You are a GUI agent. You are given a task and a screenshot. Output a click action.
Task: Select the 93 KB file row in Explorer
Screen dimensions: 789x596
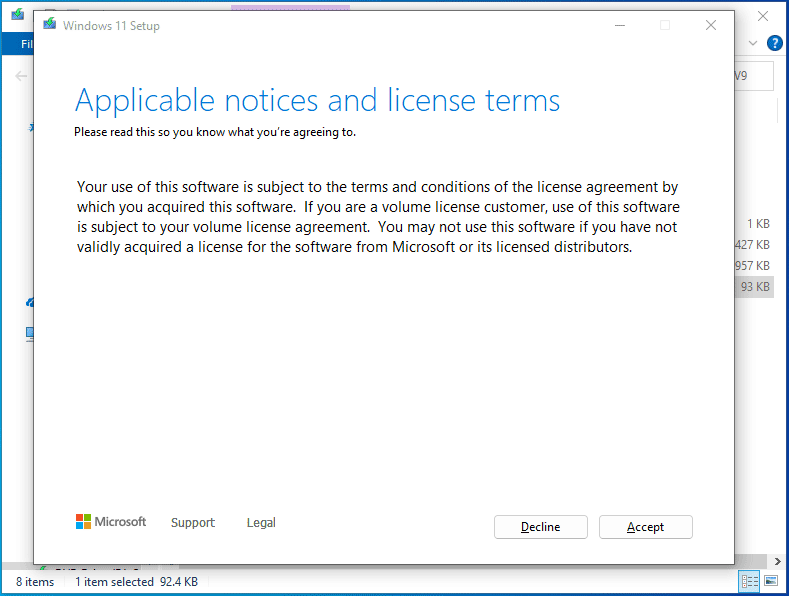click(754, 287)
